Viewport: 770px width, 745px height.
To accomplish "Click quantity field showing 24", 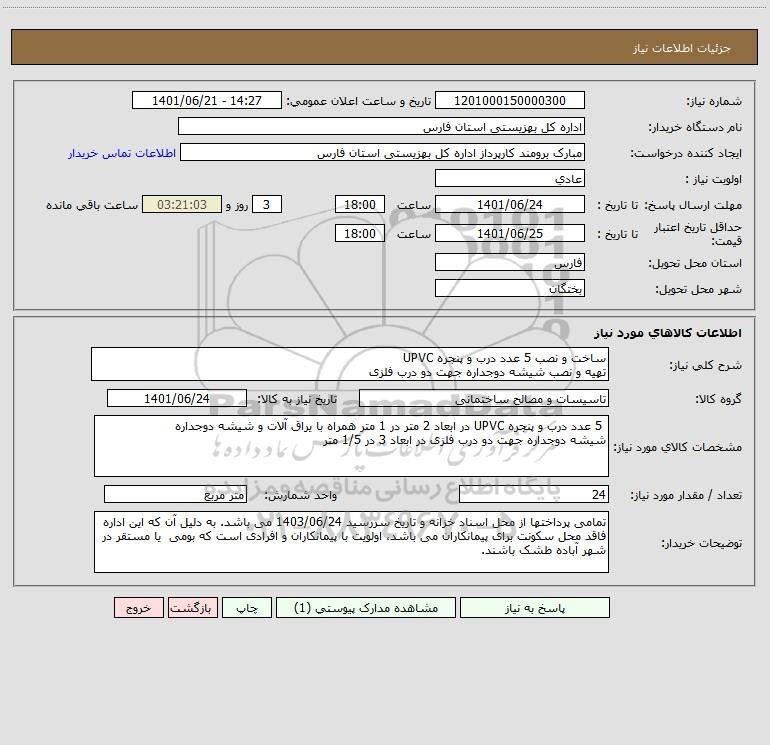I will tap(534, 494).
